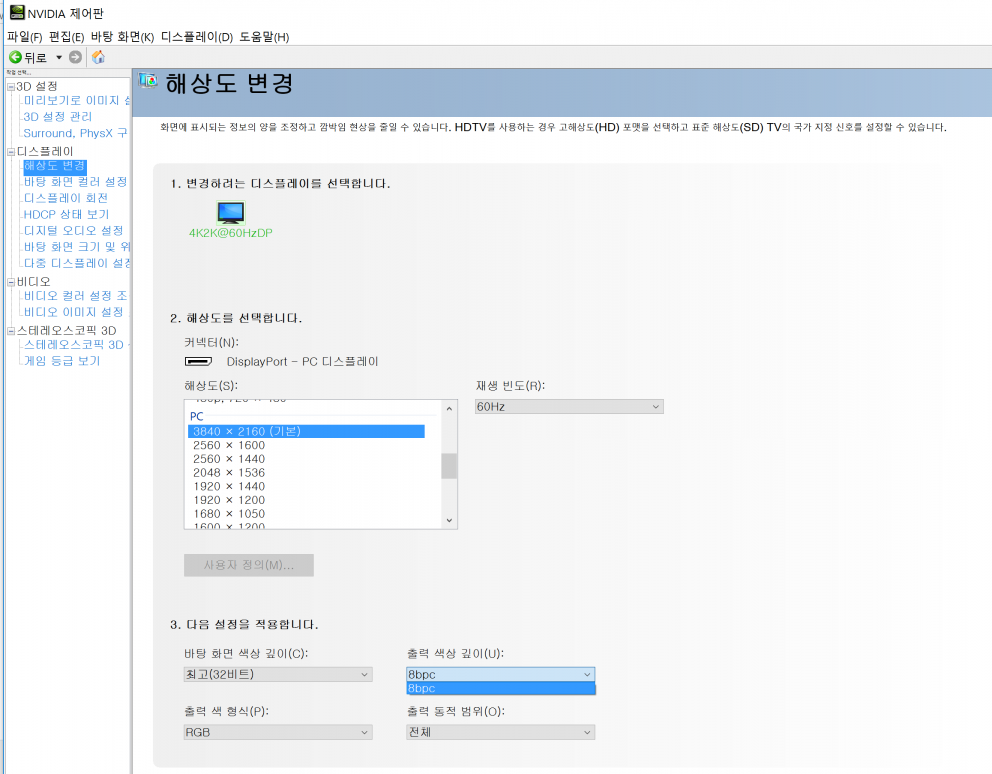Viewport: 992px width, 774px height.
Task: Open the 출력 색상 깊이 dropdown
Action: point(500,675)
